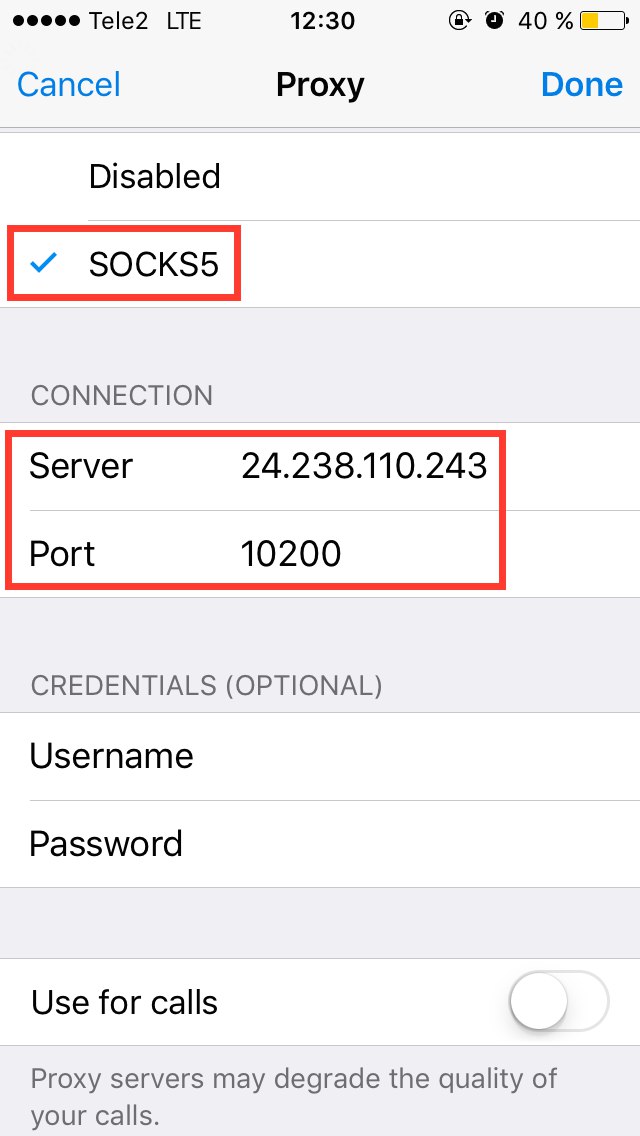This screenshot has width=640, height=1136.
Task: Tap the 40 % battery percentage text
Action: point(545,21)
